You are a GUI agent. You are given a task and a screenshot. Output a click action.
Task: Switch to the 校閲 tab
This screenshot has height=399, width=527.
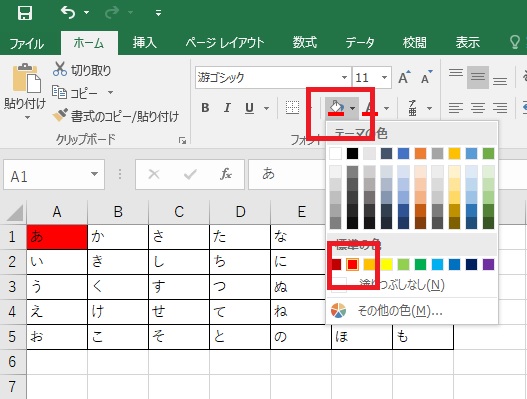[414, 43]
